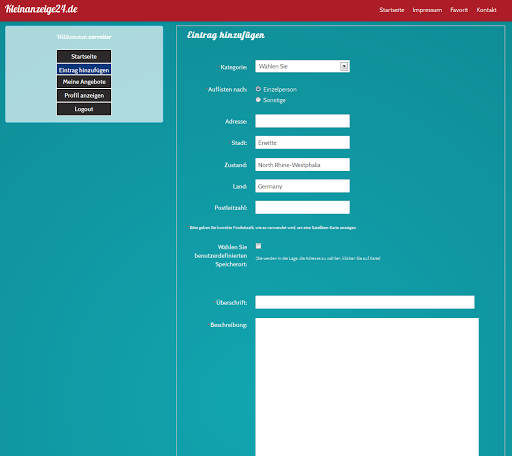Image resolution: width=512 pixels, height=456 pixels.
Task: Select the Sonstige radio option
Action: point(258,100)
